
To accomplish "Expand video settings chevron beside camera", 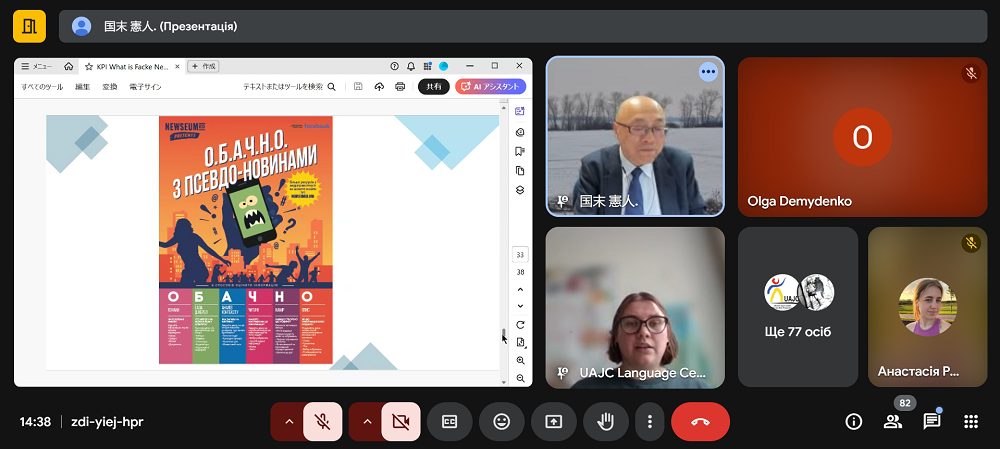I will [x=366, y=422].
